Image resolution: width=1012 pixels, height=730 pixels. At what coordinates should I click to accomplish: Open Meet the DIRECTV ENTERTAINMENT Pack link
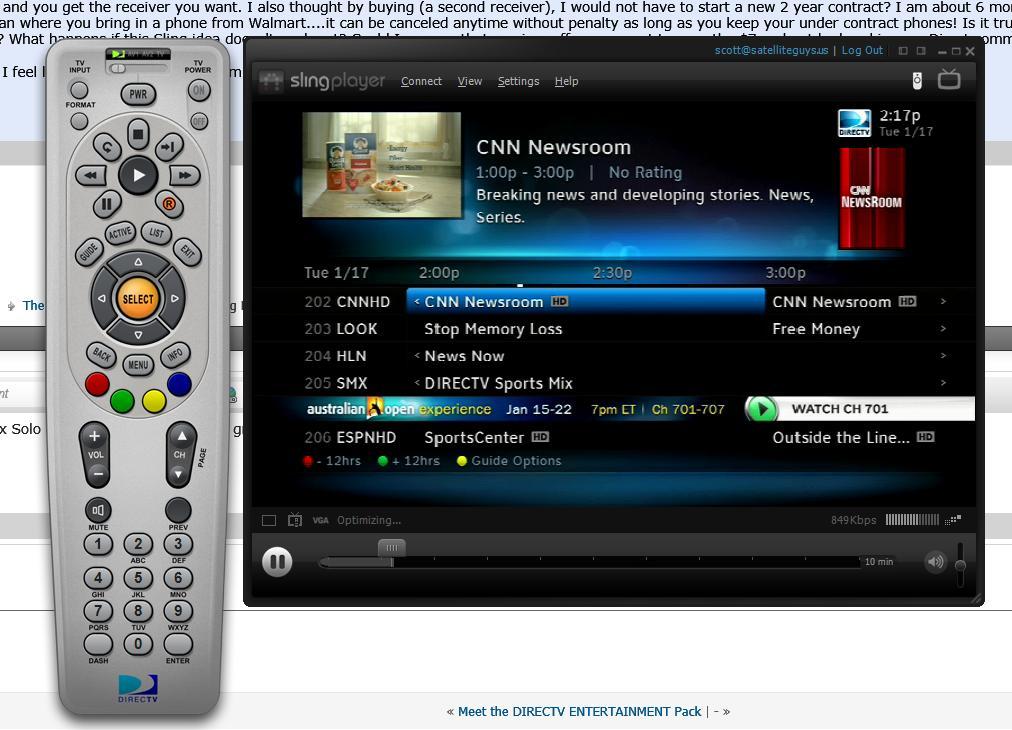579,711
